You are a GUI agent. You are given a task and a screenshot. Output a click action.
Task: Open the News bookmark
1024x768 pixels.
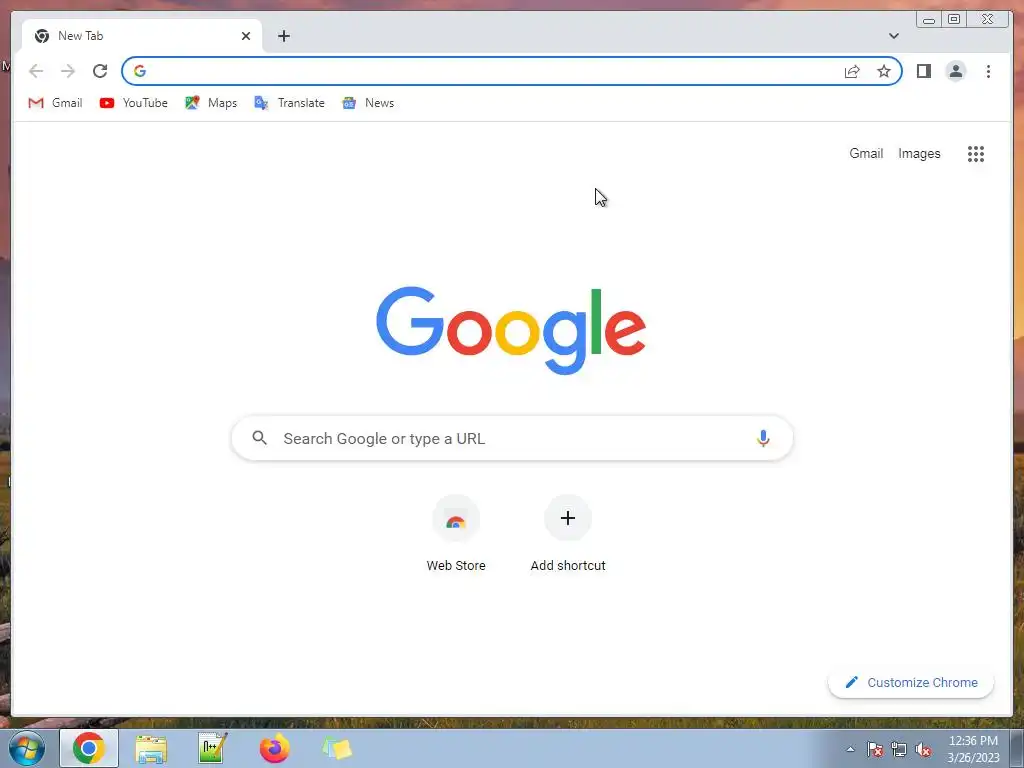368,103
